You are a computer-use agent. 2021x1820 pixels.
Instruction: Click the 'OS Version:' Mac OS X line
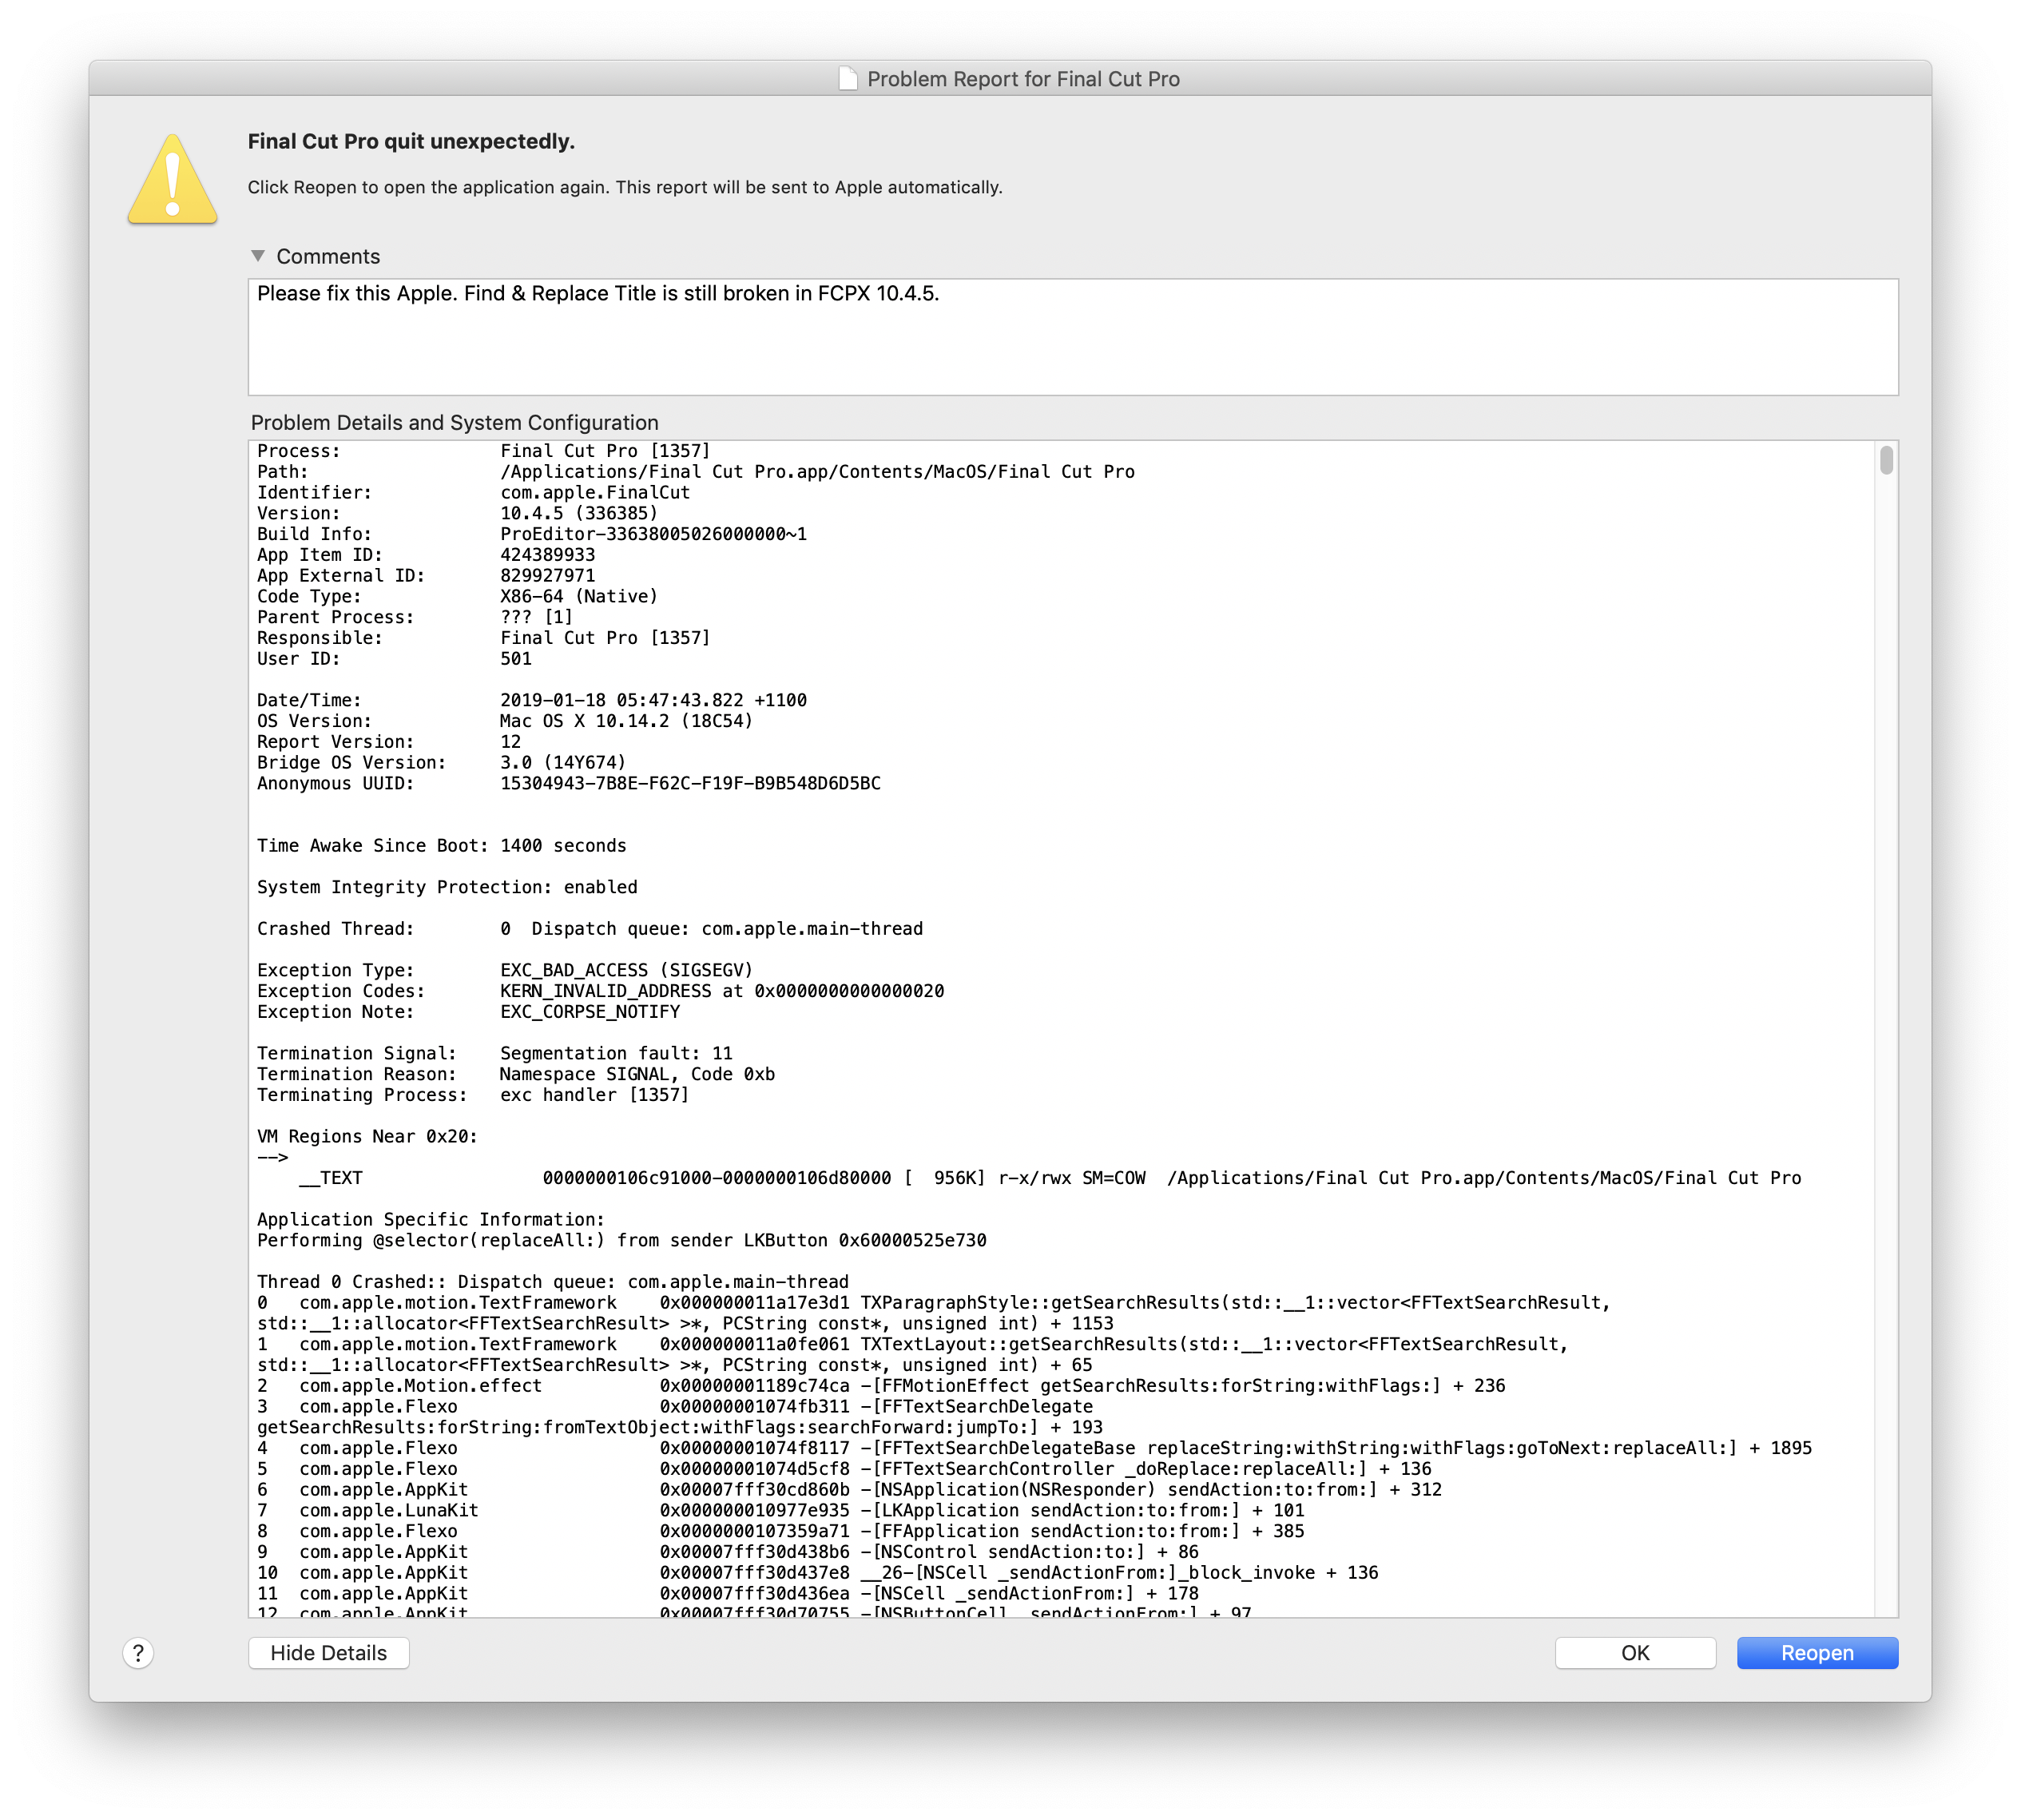(x=505, y=721)
